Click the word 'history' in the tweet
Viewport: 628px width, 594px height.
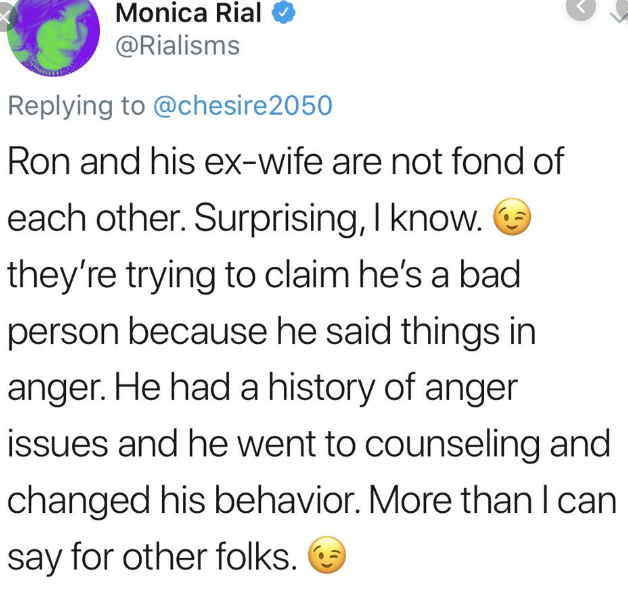pos(321,389)
